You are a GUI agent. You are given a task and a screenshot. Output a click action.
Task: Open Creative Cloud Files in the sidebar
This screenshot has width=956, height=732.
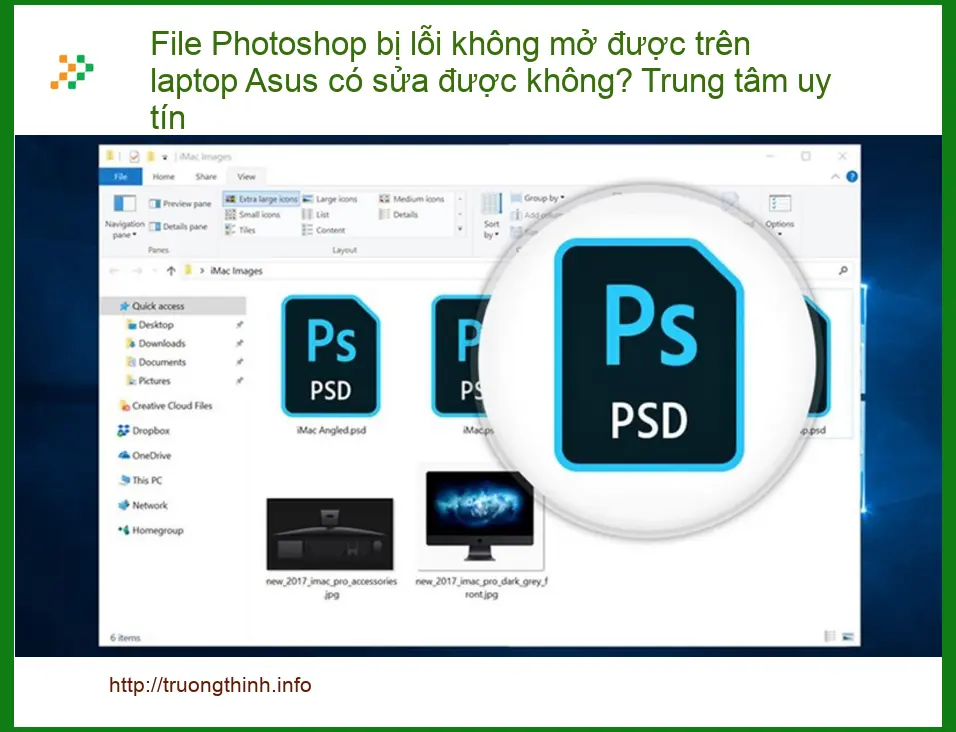(x=166, y=406)
